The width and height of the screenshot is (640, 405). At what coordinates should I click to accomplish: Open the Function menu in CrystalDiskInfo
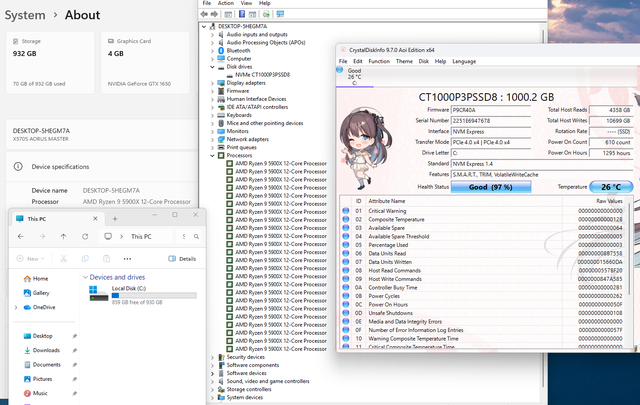tap(379, 61)
